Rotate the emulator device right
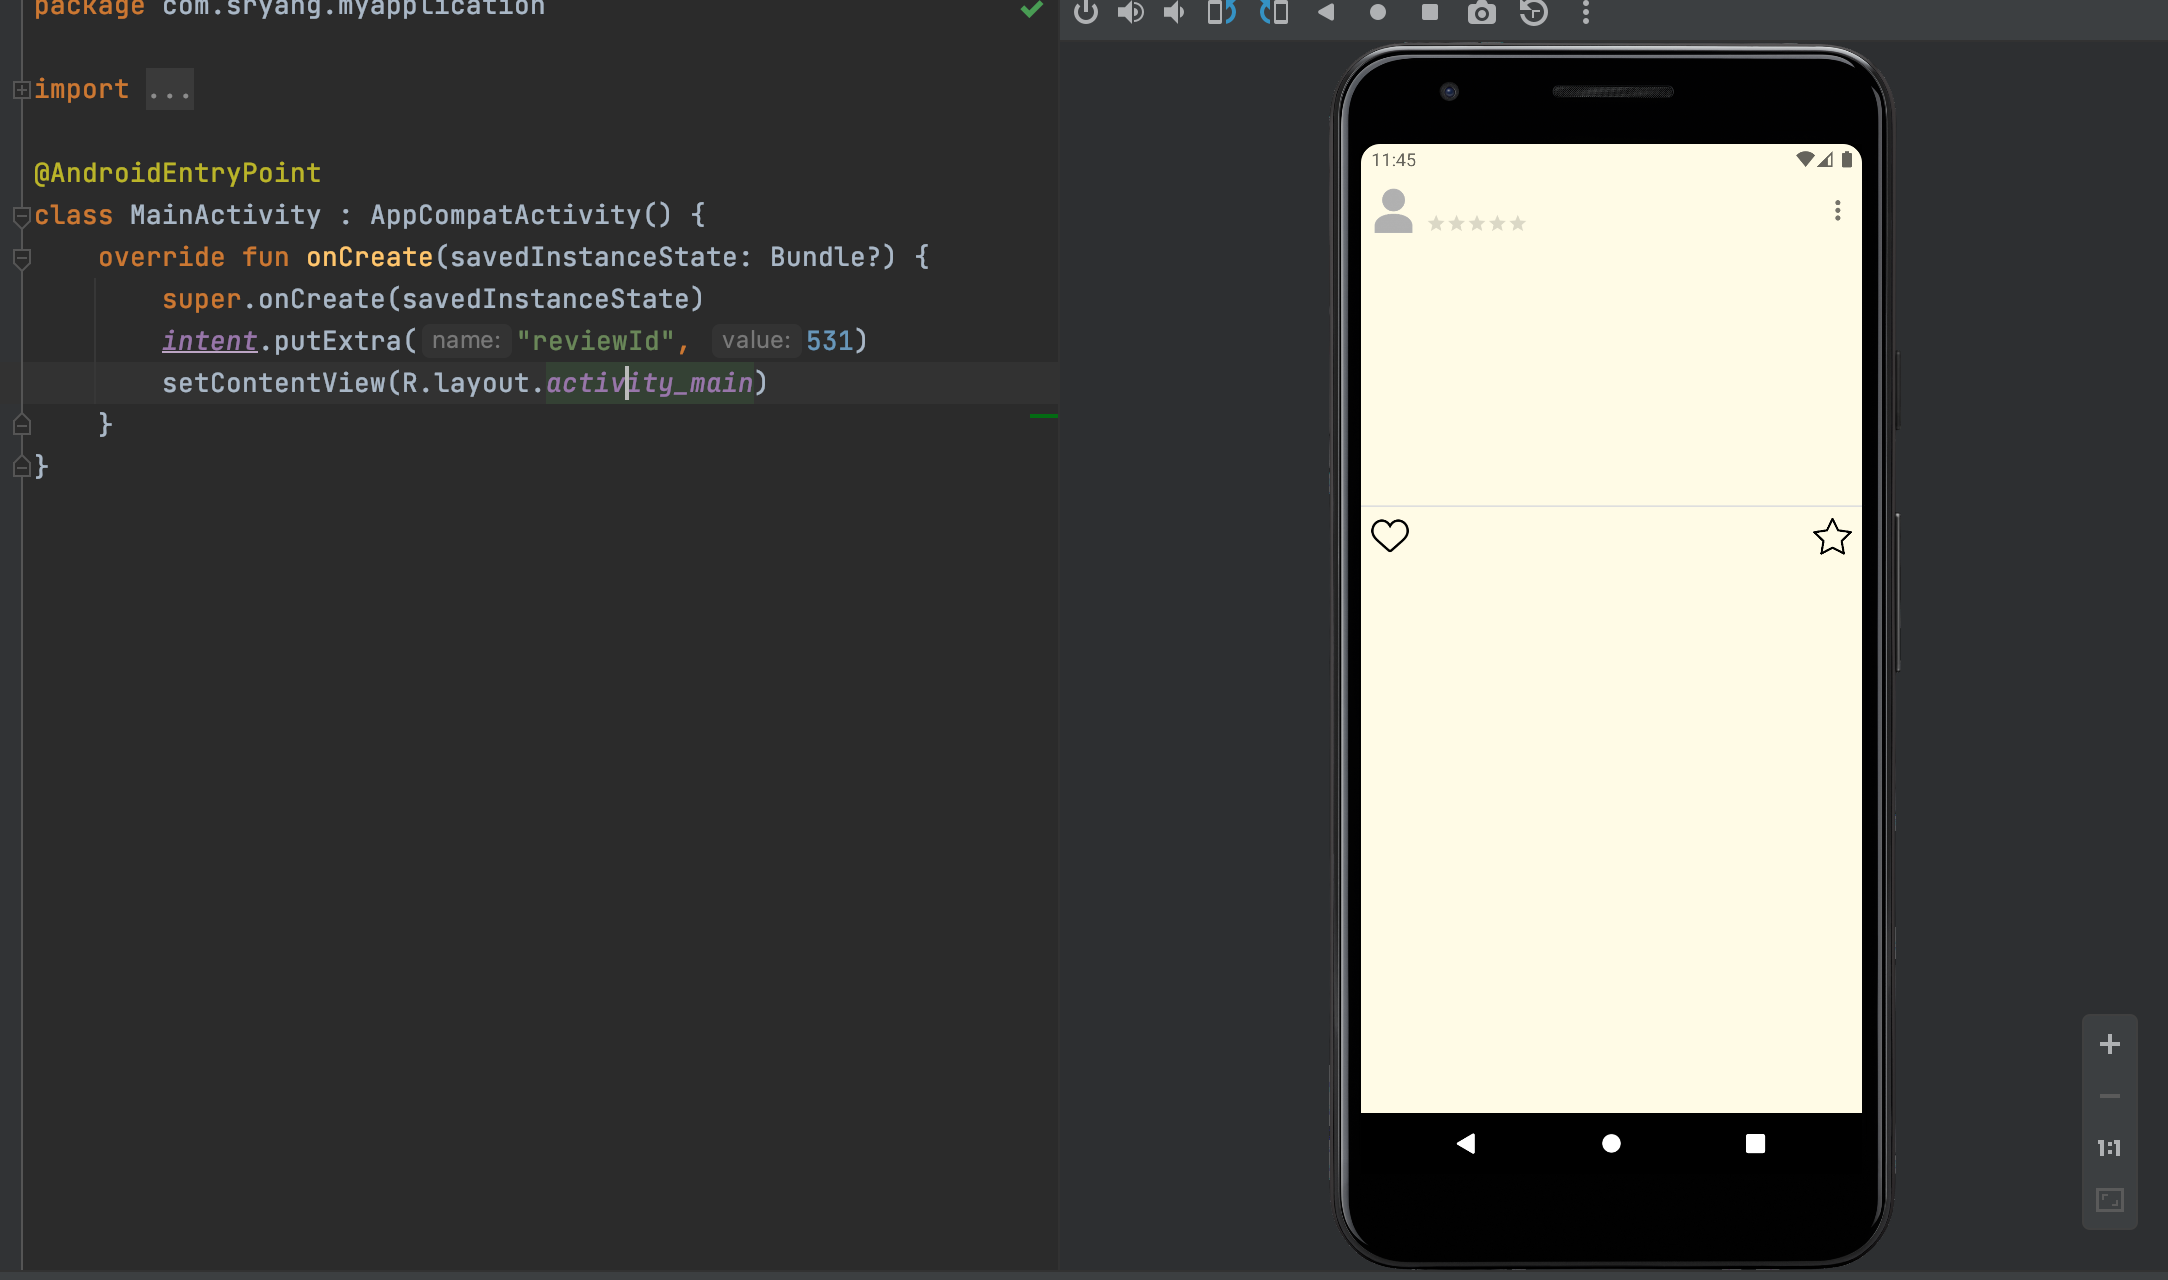 coord(1274,13)
